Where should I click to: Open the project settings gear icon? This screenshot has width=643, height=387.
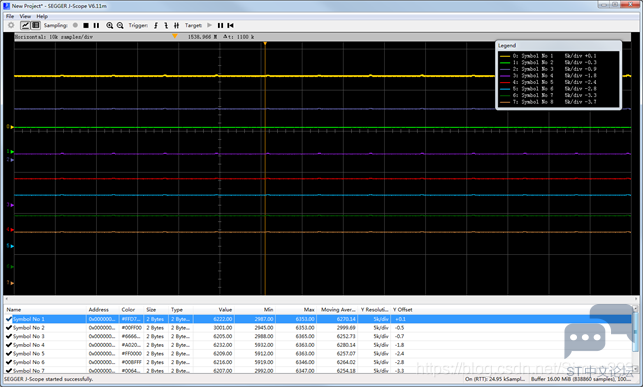pyautogui.click(x=11, y=25)
